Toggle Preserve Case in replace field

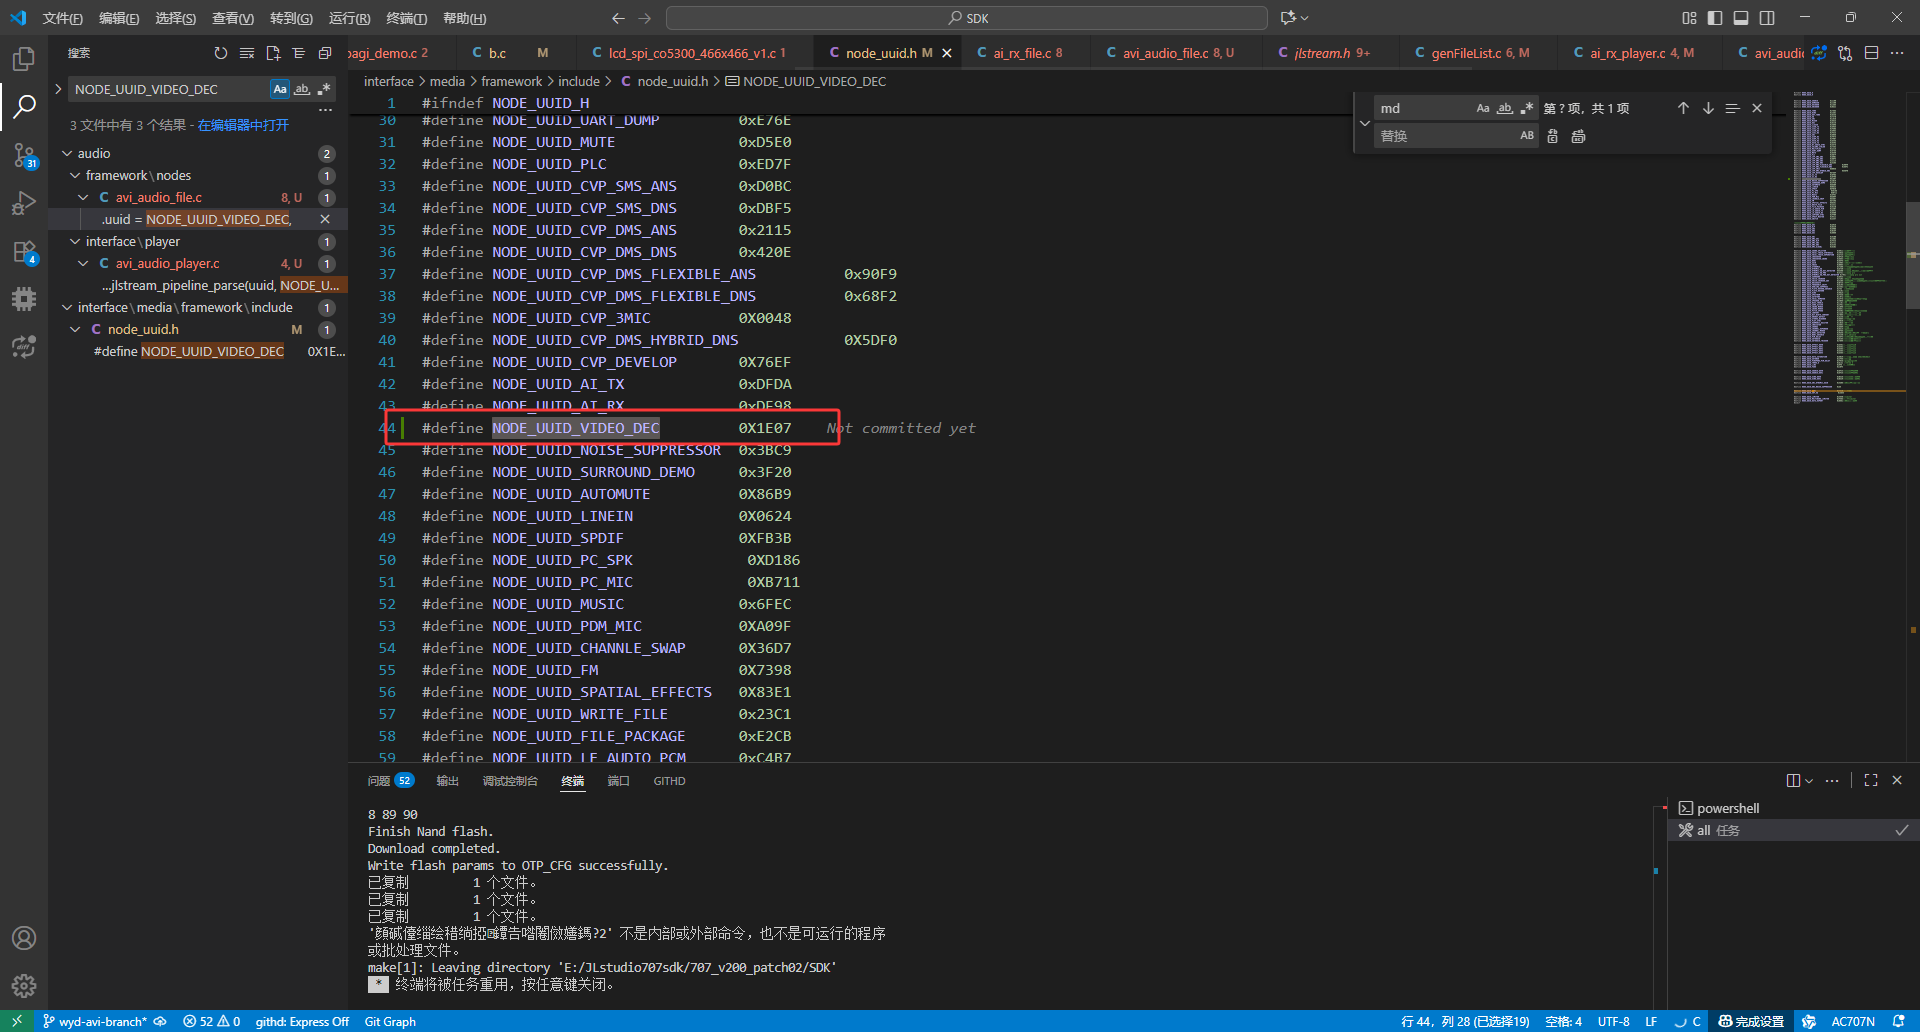(x=1527, y=136)
